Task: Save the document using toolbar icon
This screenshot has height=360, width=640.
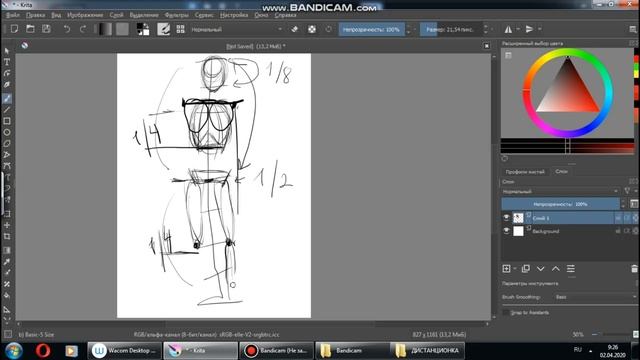Action: coord(46,29)
